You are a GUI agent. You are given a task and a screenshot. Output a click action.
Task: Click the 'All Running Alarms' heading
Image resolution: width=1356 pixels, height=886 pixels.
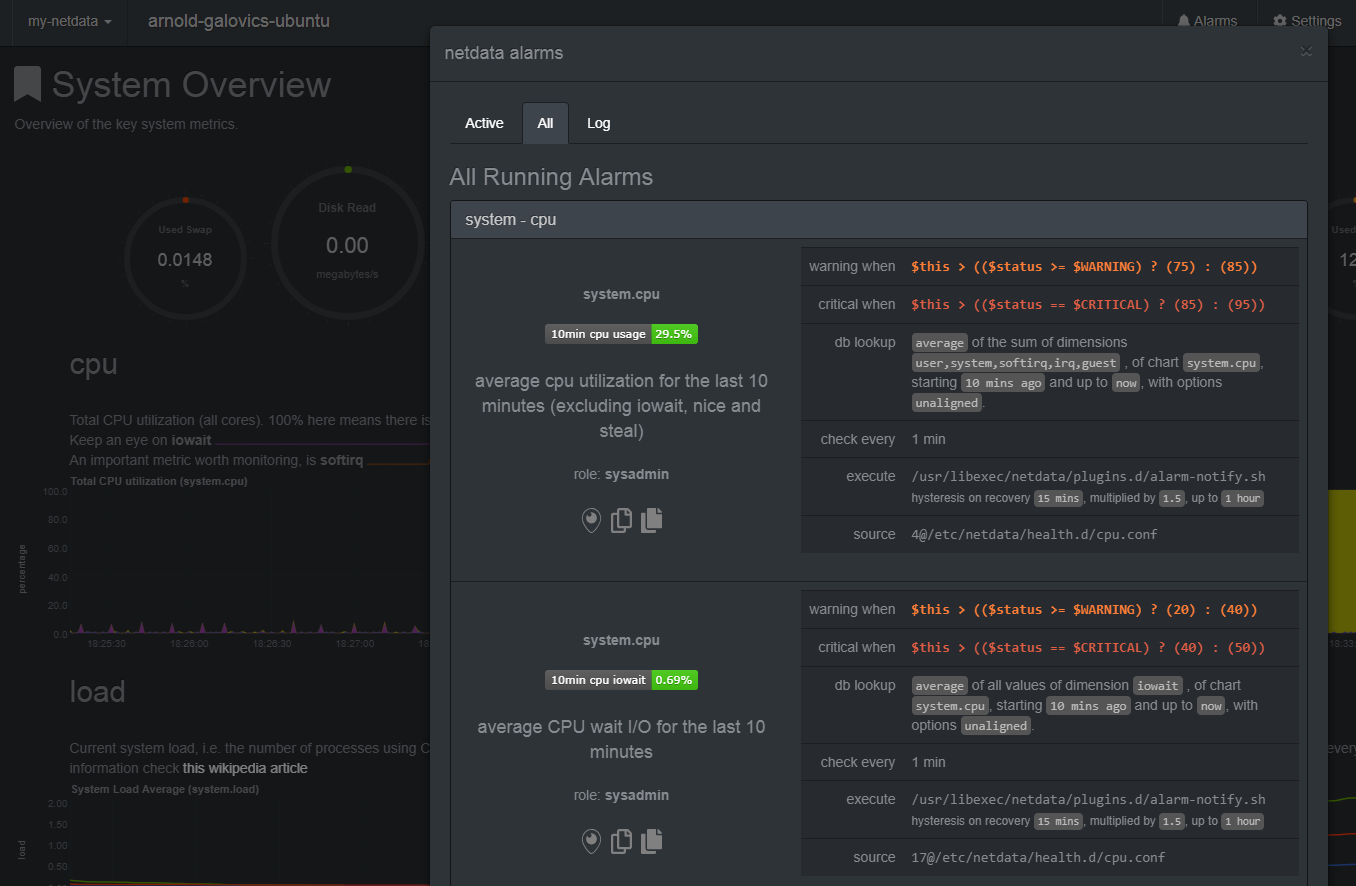[x=551, y=177]
